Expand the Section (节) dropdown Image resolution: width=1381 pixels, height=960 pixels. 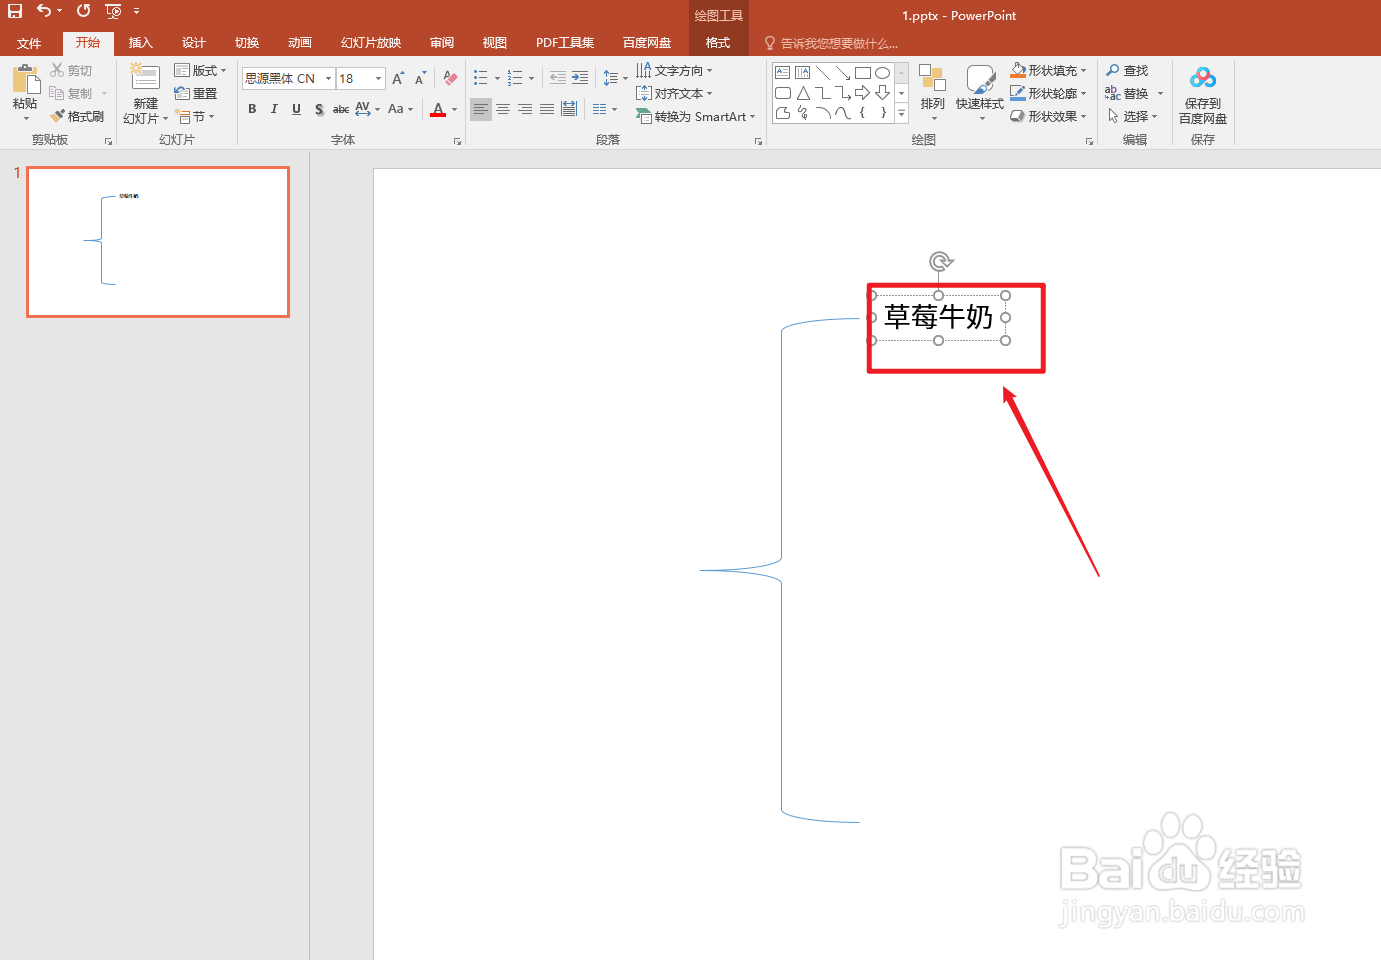click(x=194, y=116)
